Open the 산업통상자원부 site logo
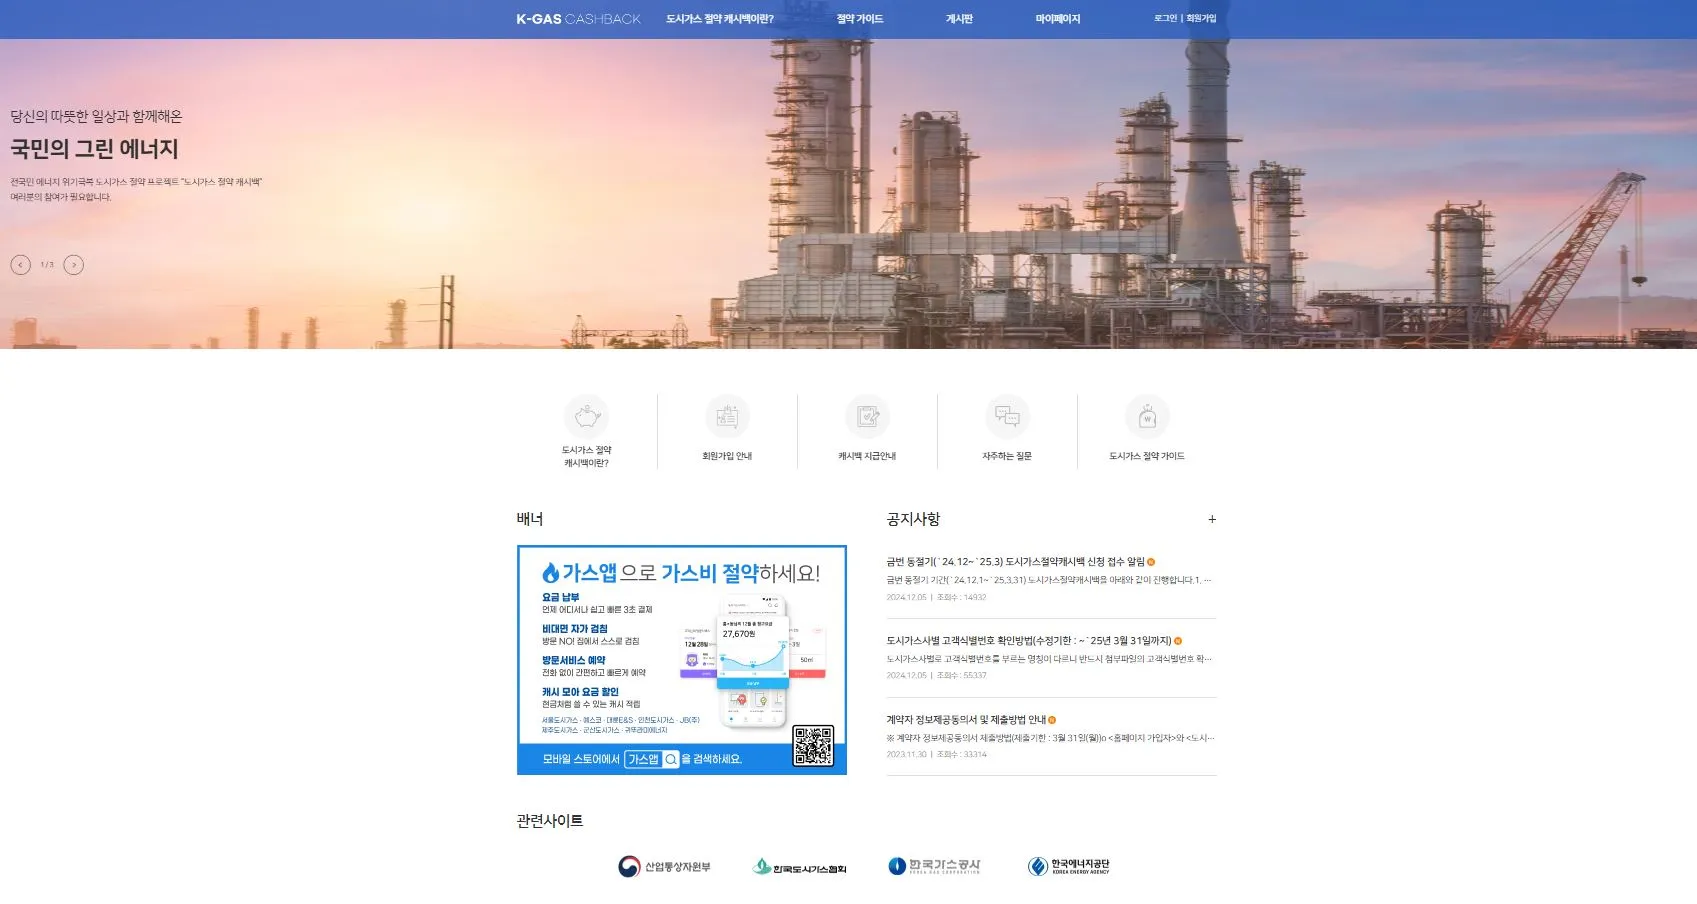Image resolution: width=1697 pixels, height=904 pixels. click(663, 866)
